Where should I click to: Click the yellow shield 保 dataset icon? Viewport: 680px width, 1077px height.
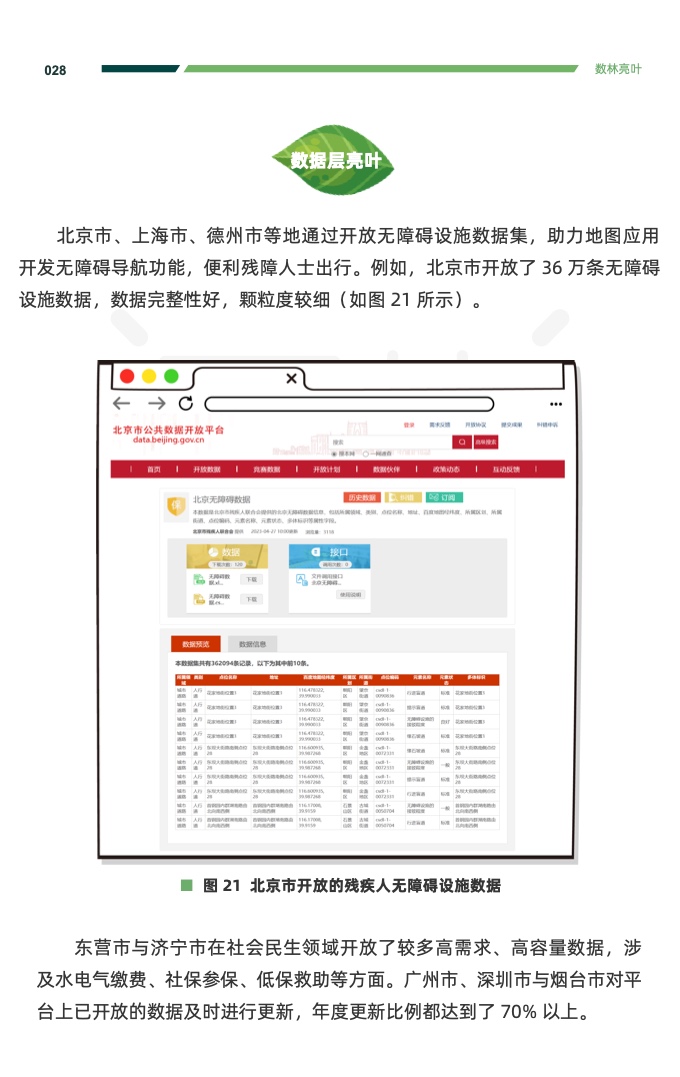177,506
